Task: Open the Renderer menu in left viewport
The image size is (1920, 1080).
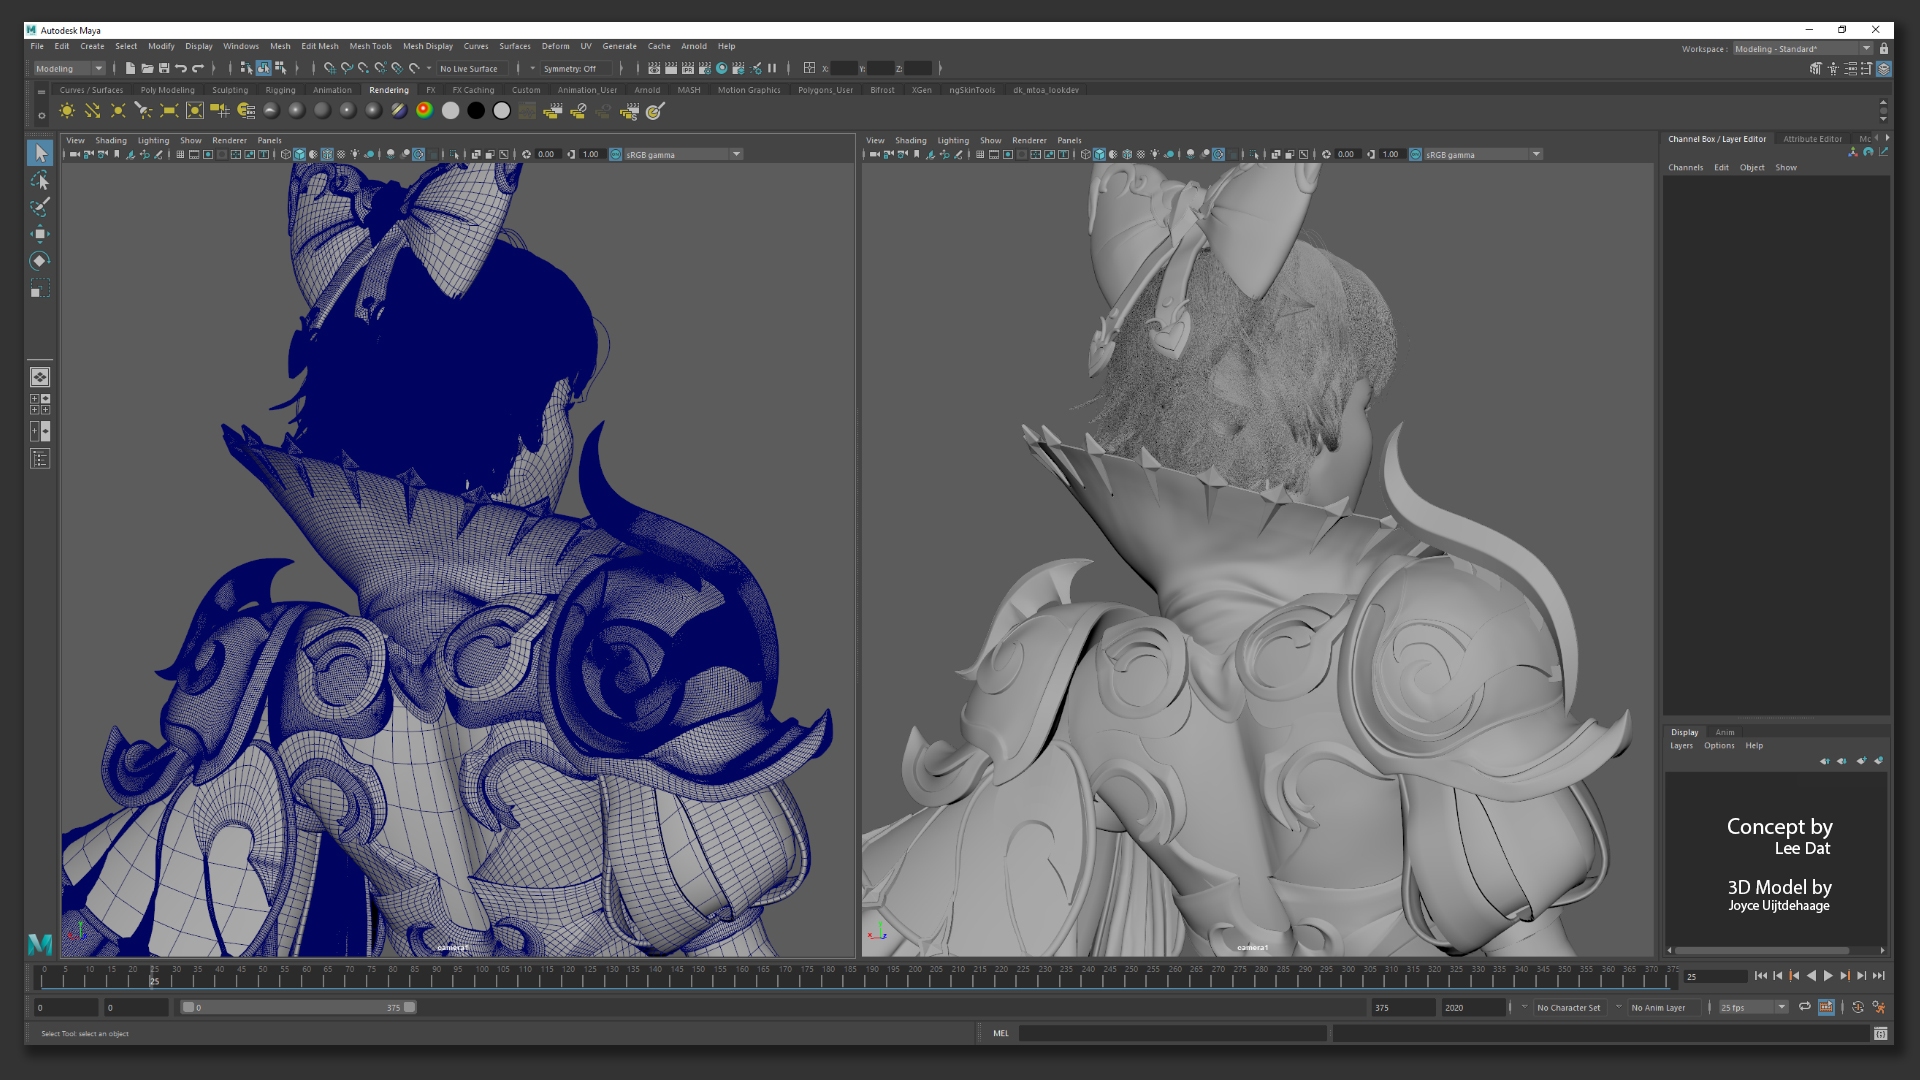Action: [229, 141]
